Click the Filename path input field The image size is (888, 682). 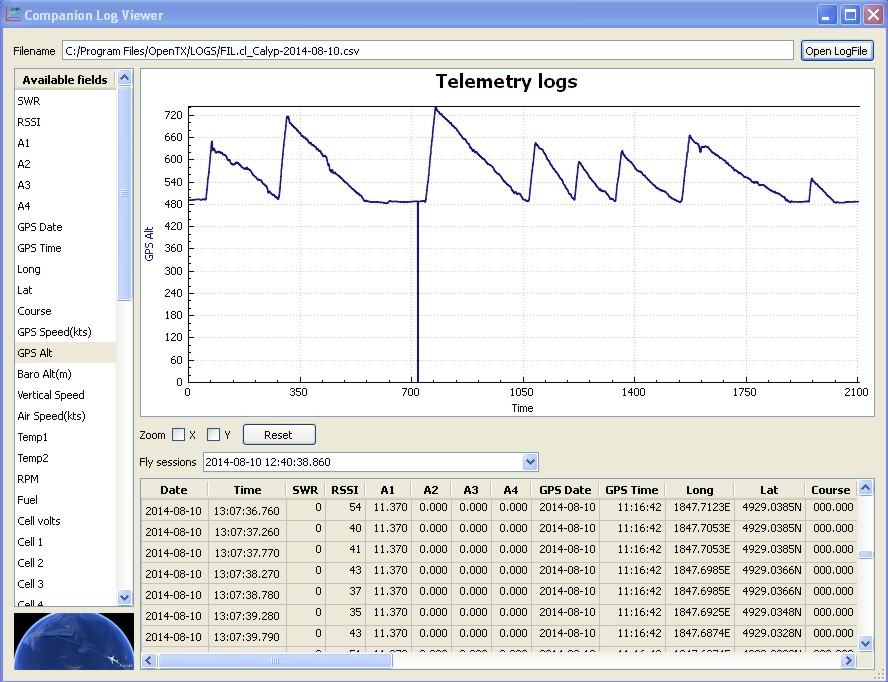(428, 51)
